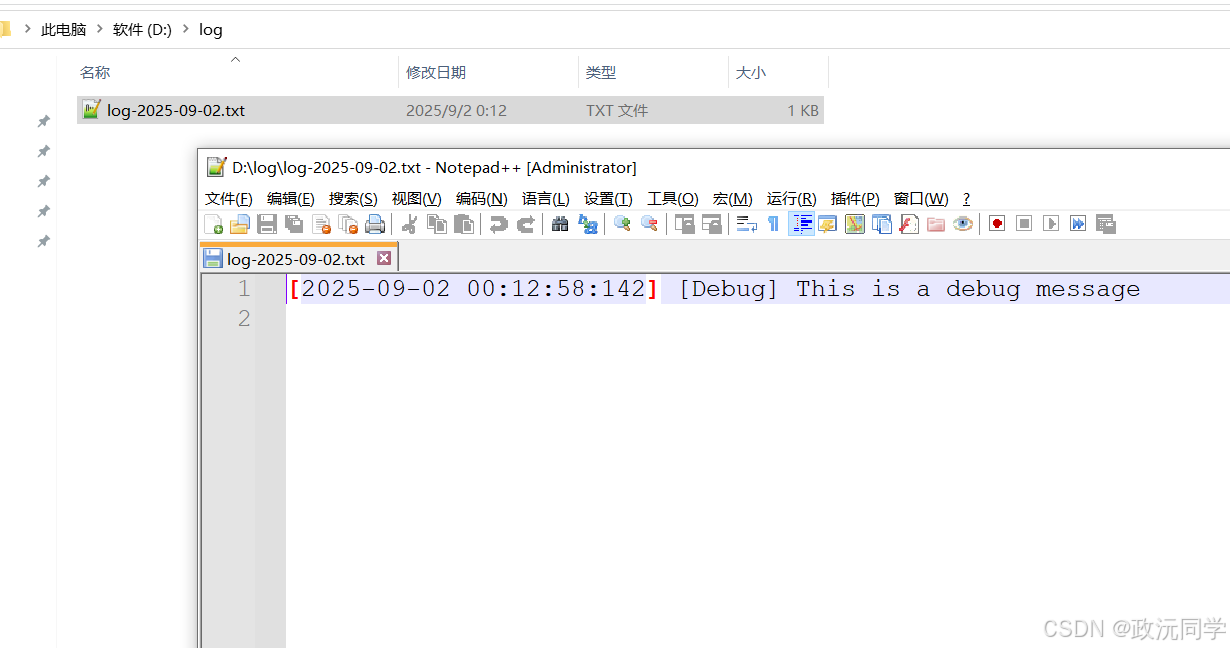Zoom in using the toolbar magnifier
The height and width of the screenshot is (648, 1230).
[622, 224]
